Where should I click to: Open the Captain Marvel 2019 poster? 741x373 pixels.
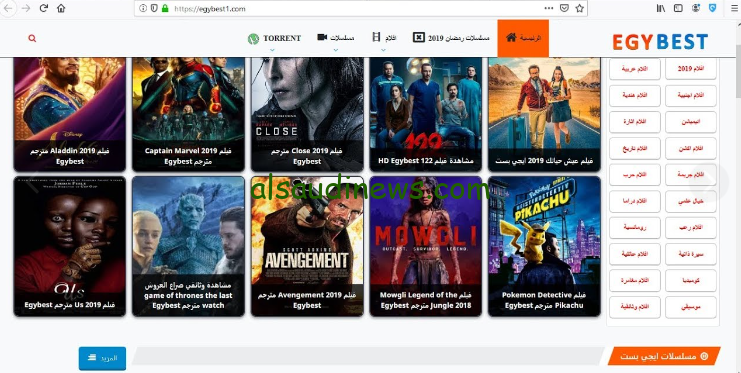click(x=189, y=114)
